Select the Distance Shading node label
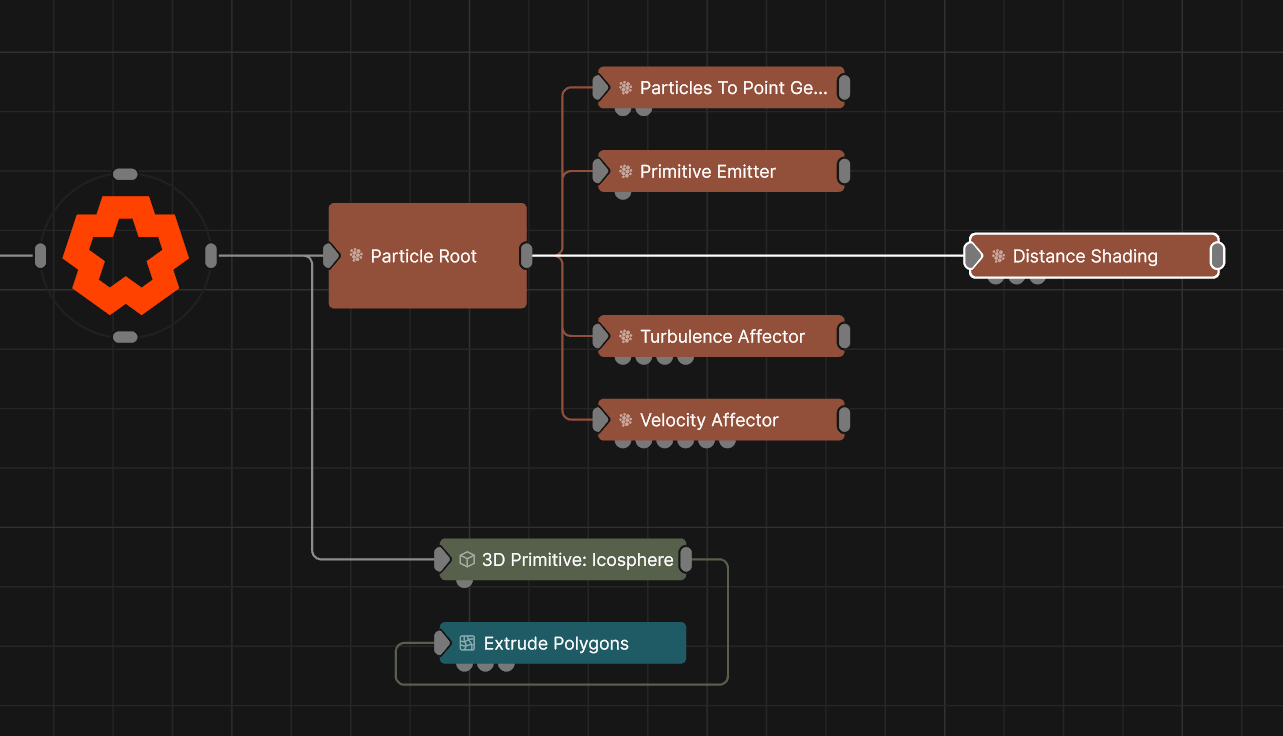The image size is (1283, 736). pyautogui.click(x=1085, y=257)
